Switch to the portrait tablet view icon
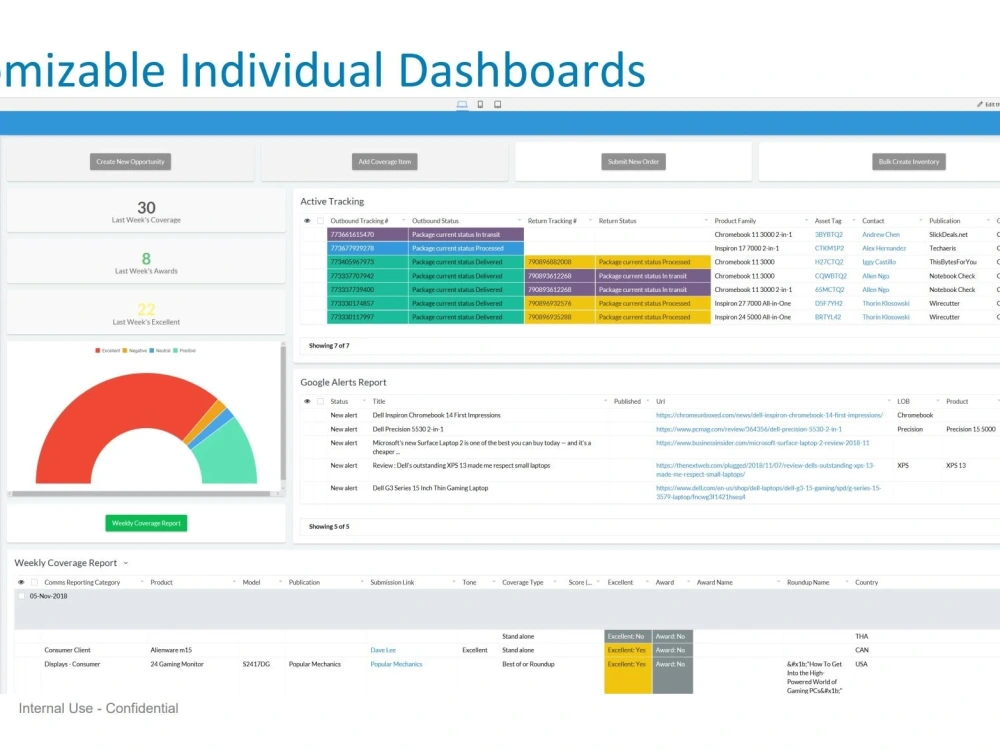The height and width of the screenshot is (750, 1000). click(480, 104)
